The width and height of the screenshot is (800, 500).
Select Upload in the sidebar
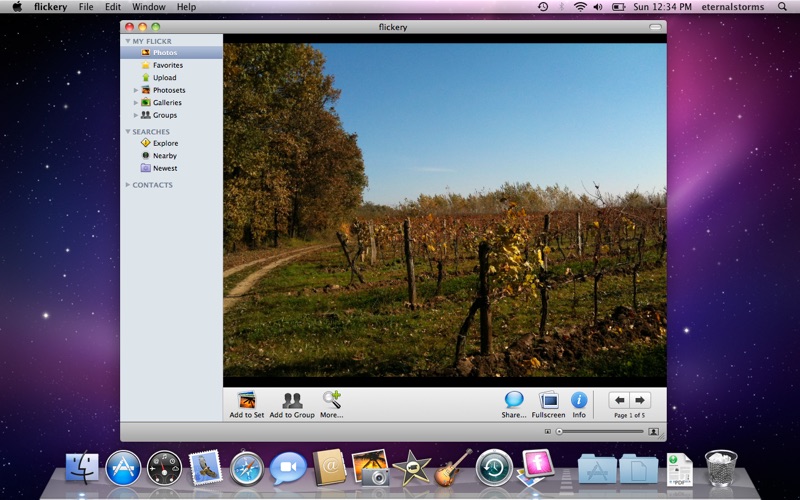point(164,78)
